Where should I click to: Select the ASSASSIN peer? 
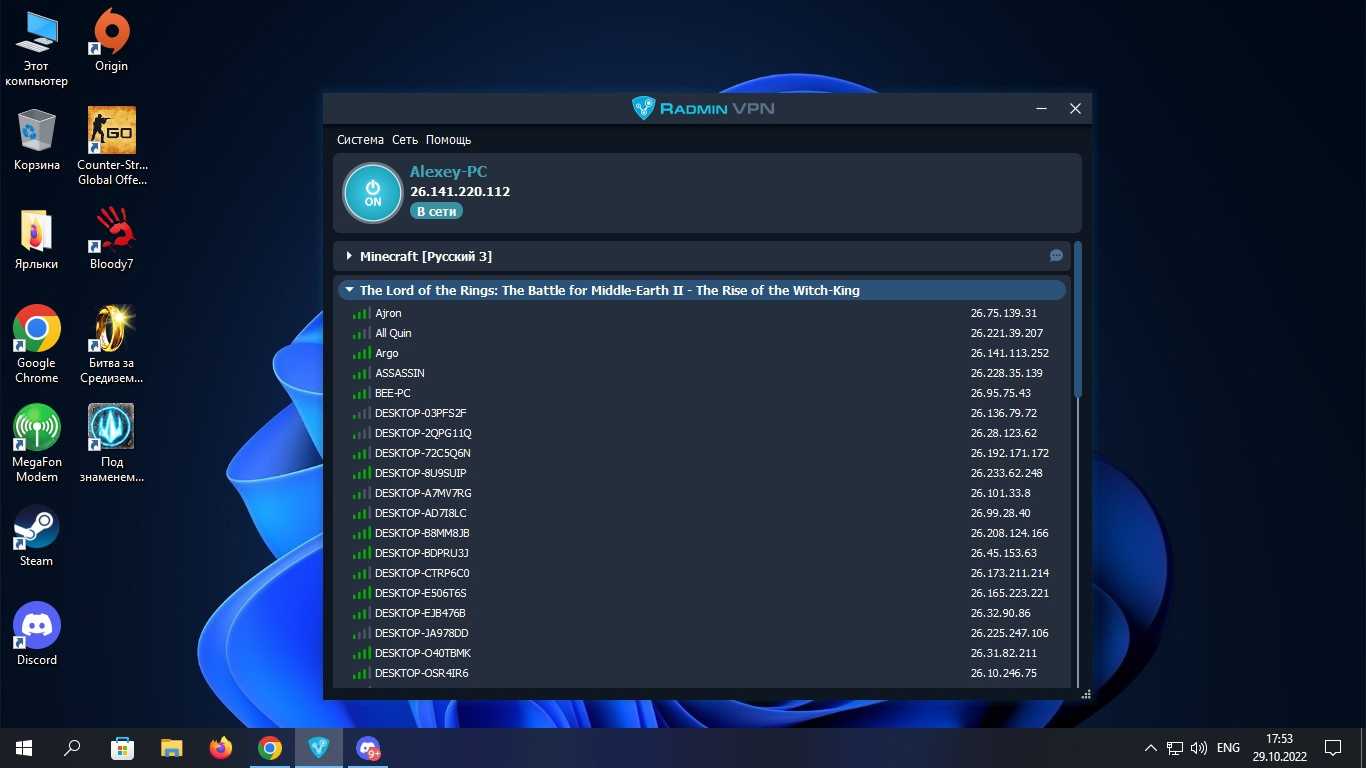(701, 373)
